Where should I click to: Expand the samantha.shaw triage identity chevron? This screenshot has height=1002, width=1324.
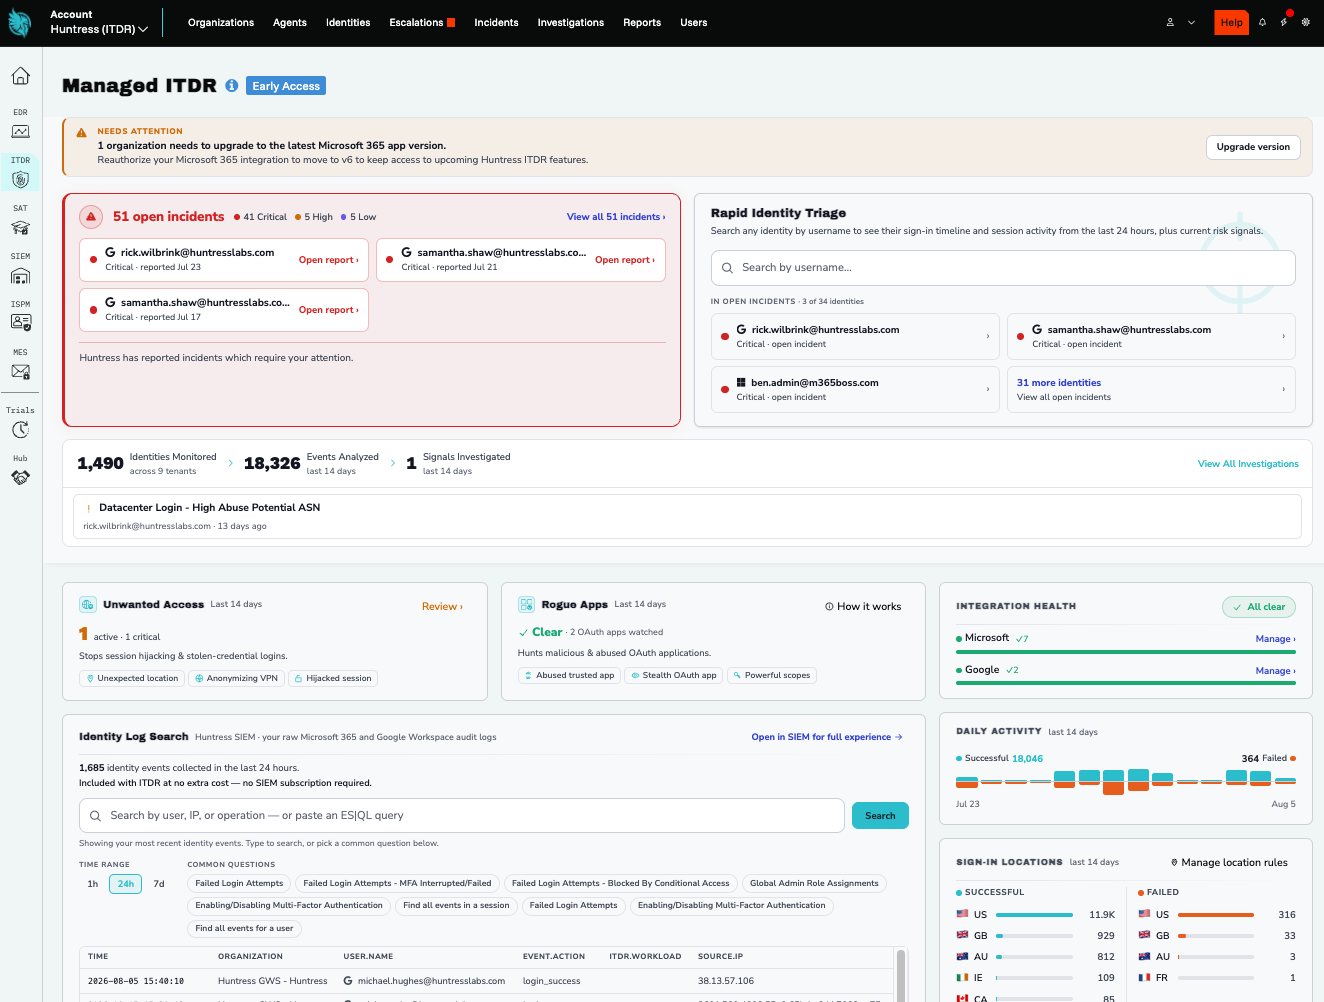click(1284, 336)
